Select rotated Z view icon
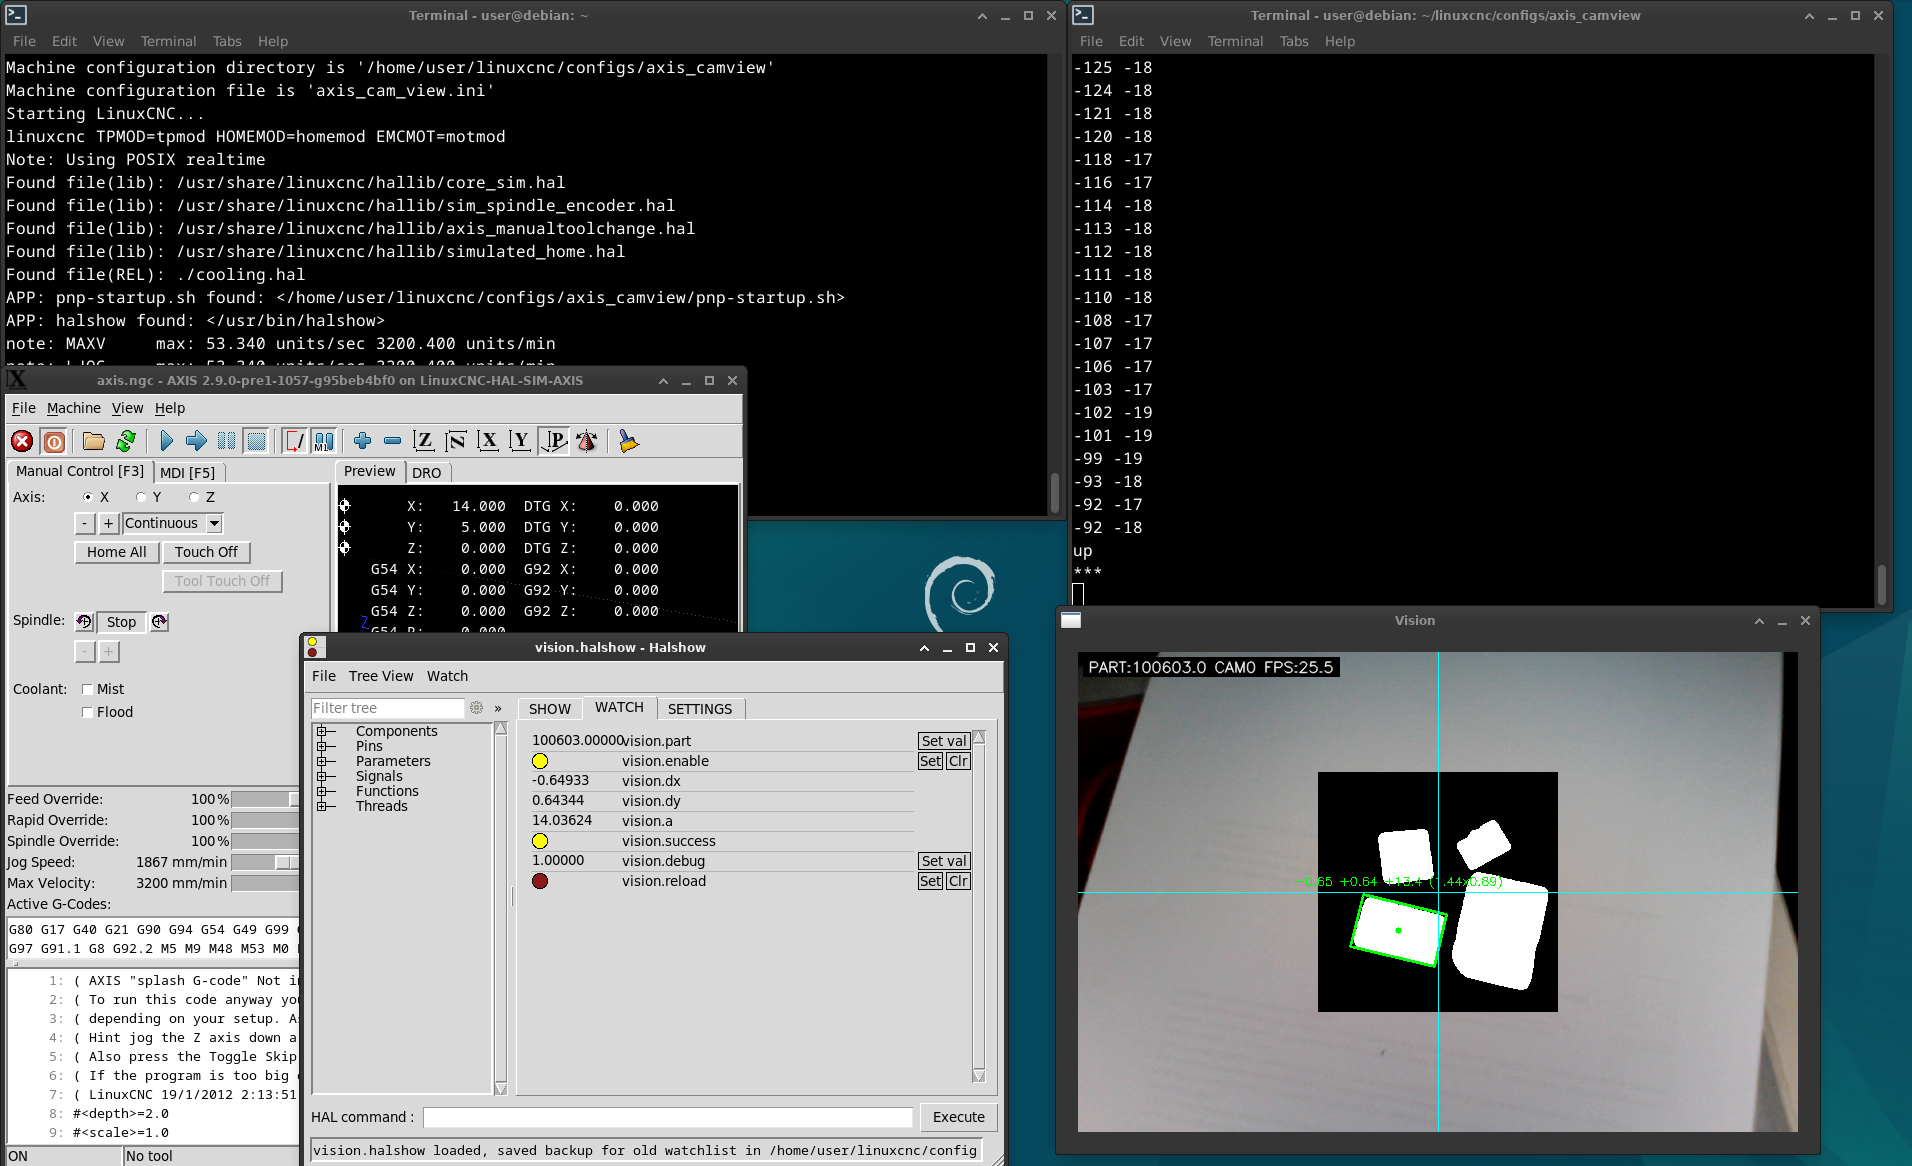 click(x=456, y=441)
